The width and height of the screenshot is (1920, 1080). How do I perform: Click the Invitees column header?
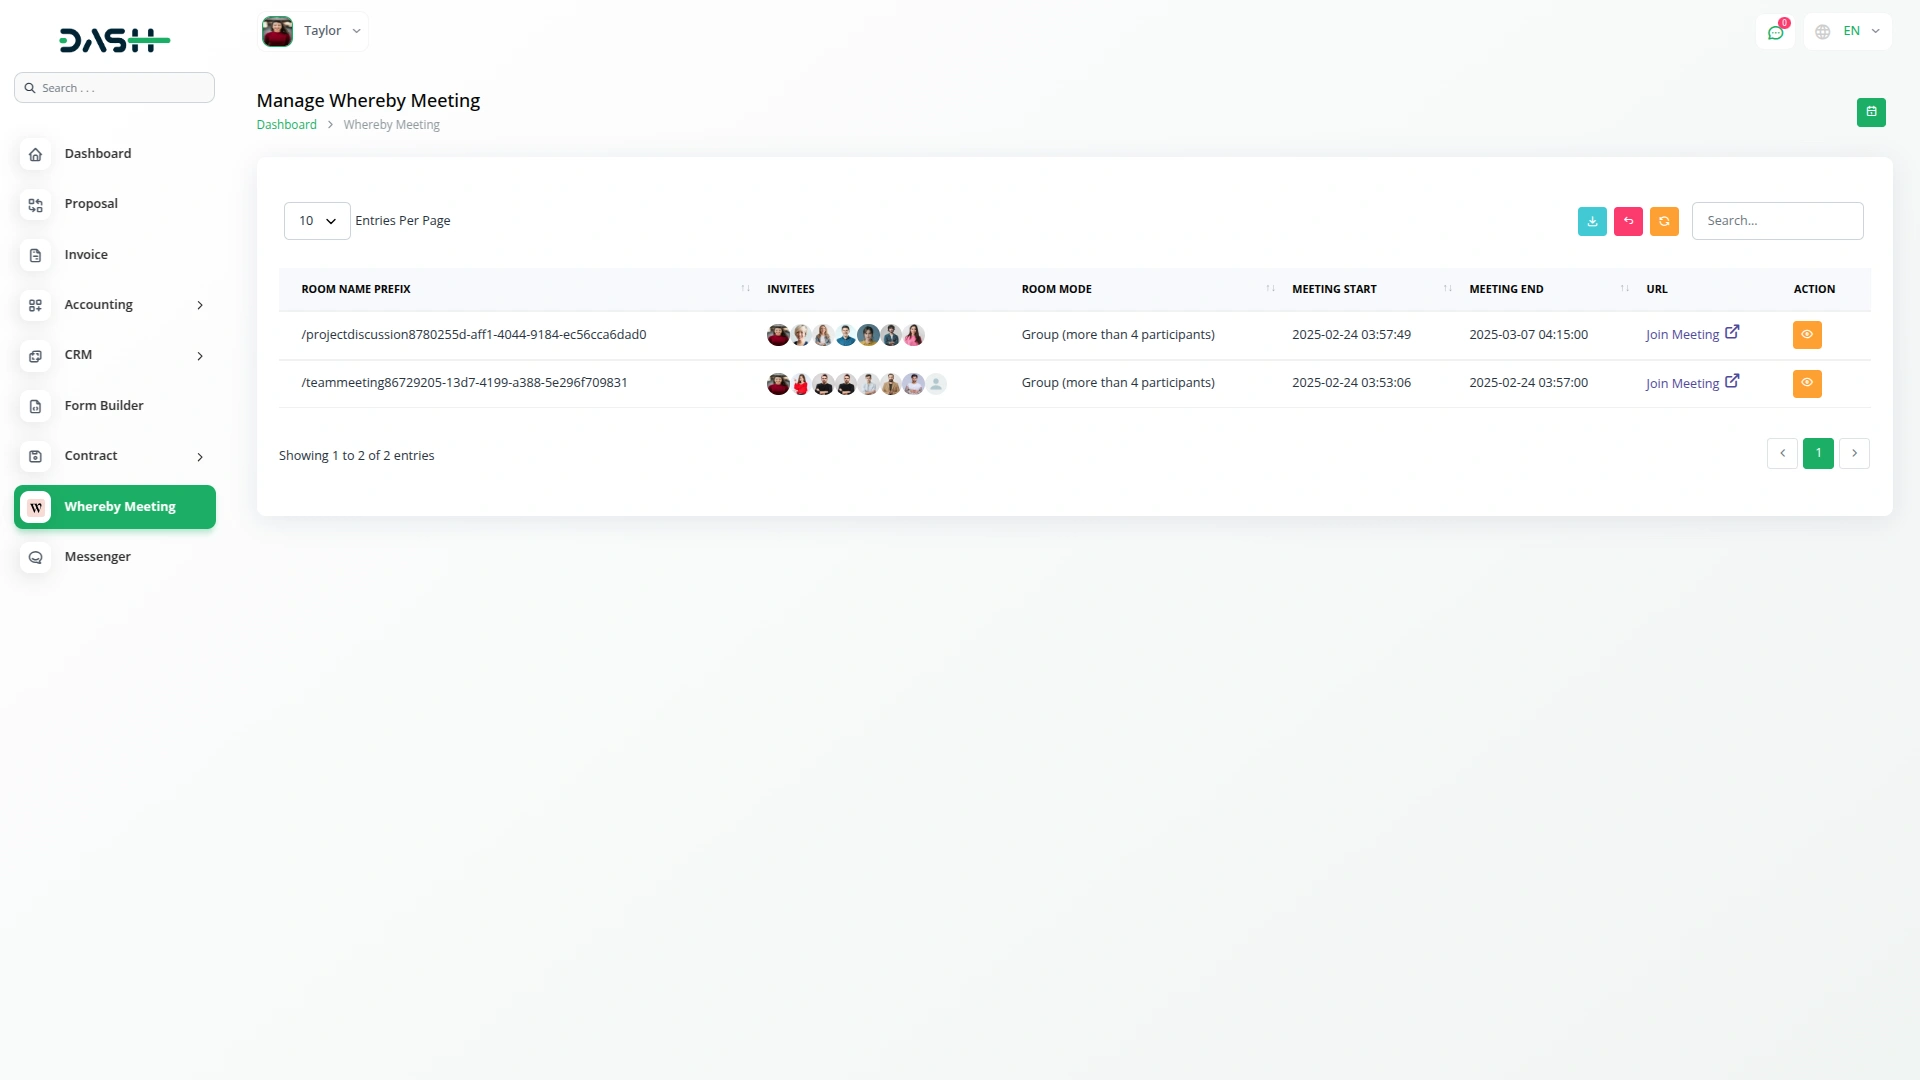[790, 289]
